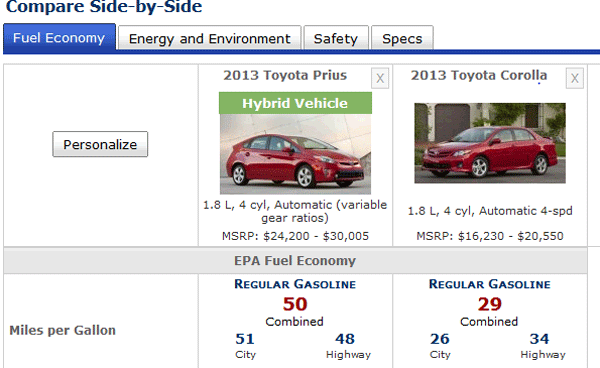
Task: Open the Fuel Economy tab
Action: (59, 37)
